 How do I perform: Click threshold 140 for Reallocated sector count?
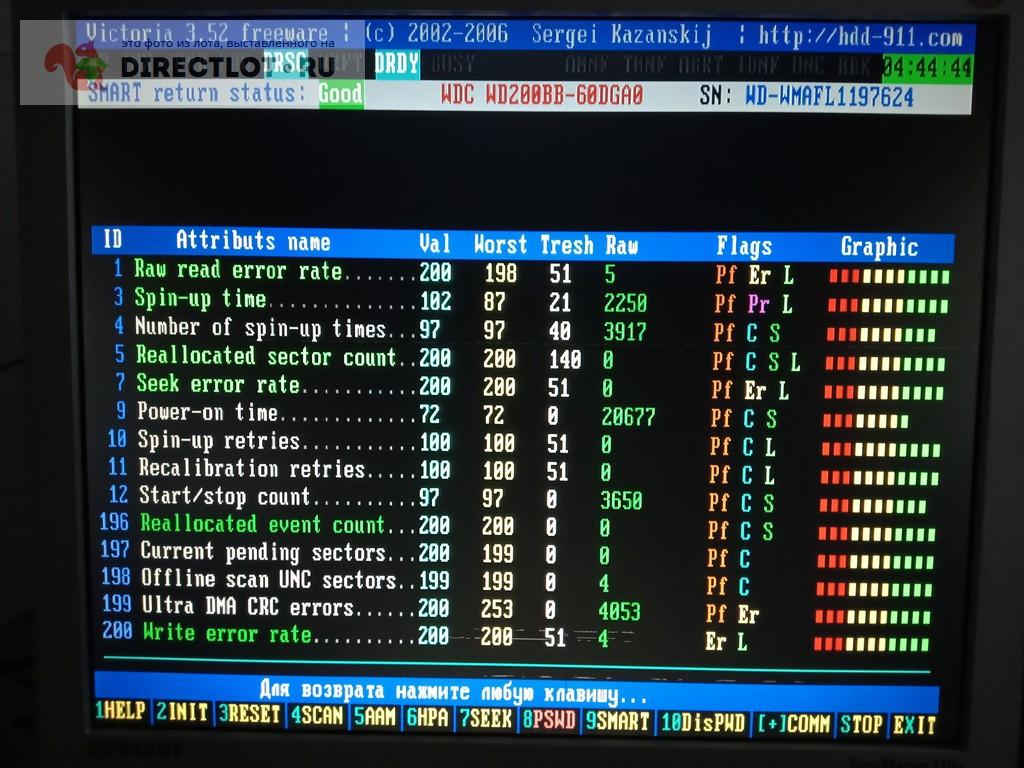pyautogui.click(x=565, y=360)
